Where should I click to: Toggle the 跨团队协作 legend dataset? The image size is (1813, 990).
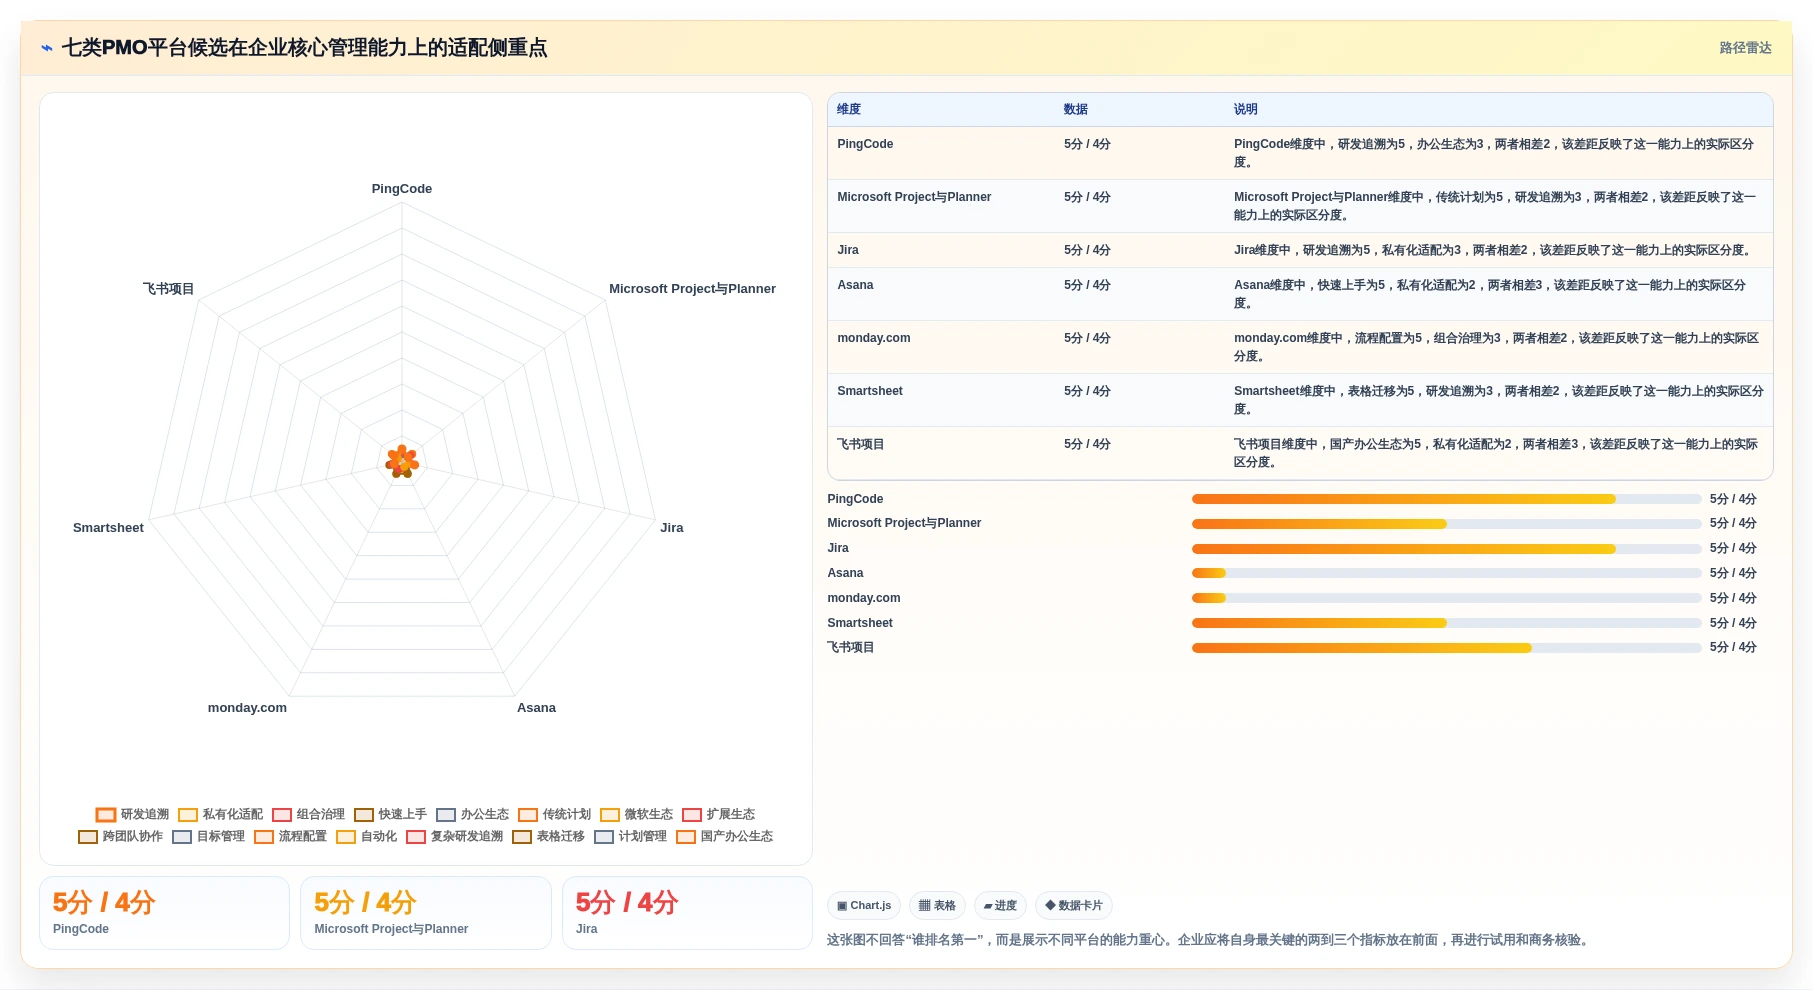tap(120, 837)
